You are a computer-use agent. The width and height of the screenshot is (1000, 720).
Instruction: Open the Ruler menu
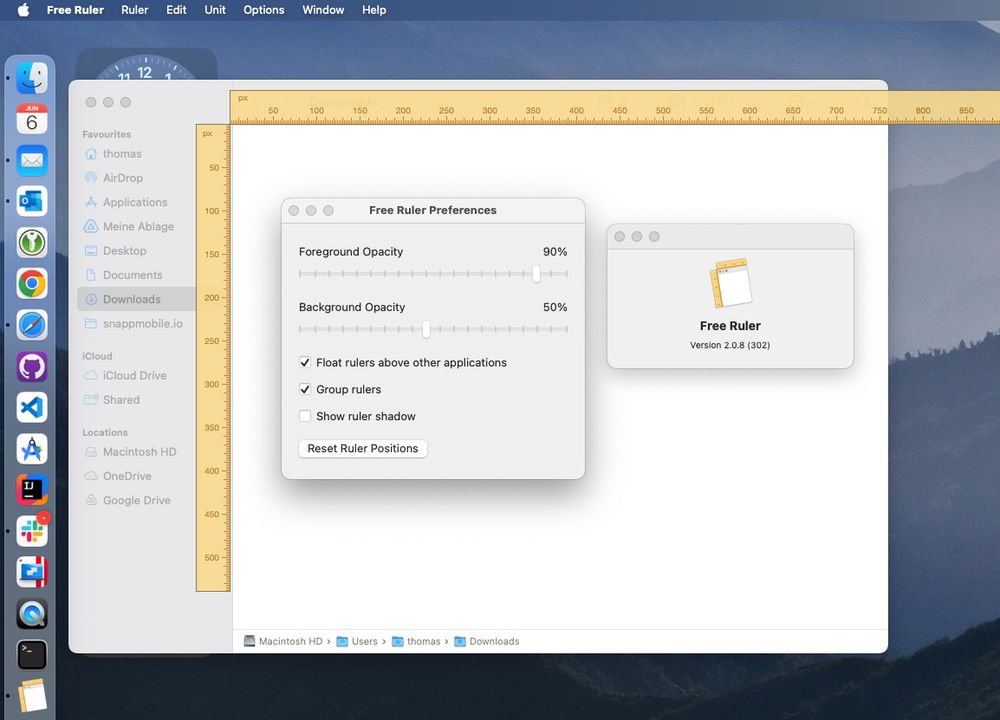point(135,10)
